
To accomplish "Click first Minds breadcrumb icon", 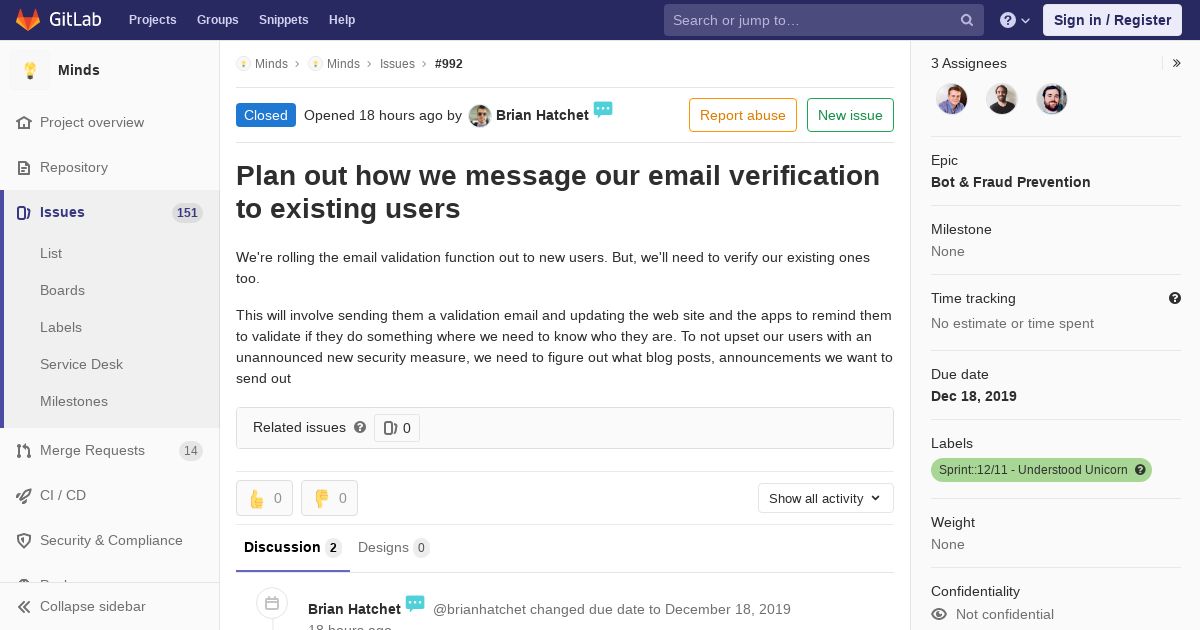I will point(243,63).
